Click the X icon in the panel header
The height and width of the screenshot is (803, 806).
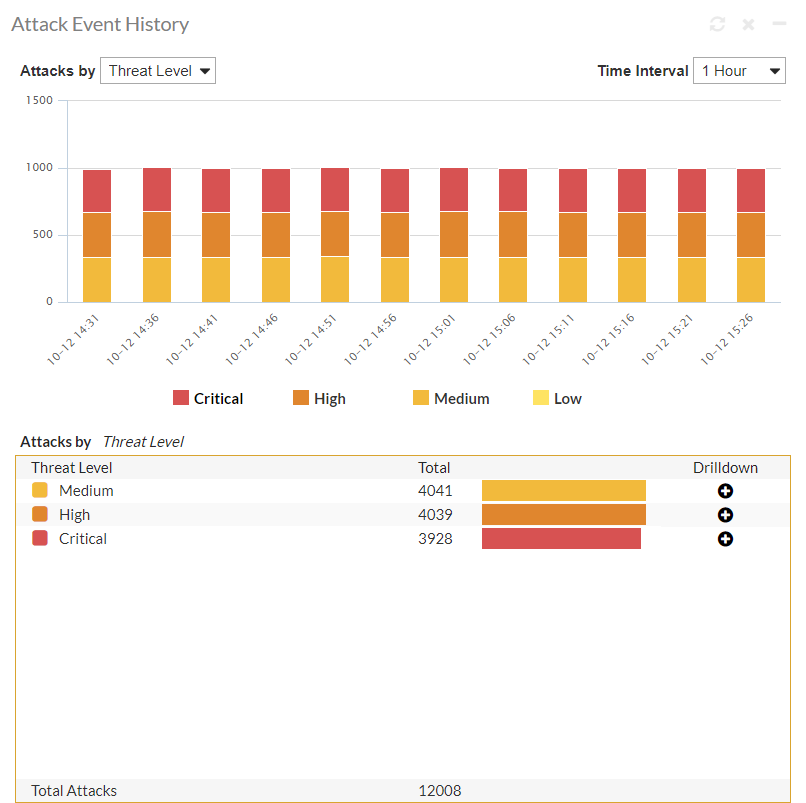748,24
